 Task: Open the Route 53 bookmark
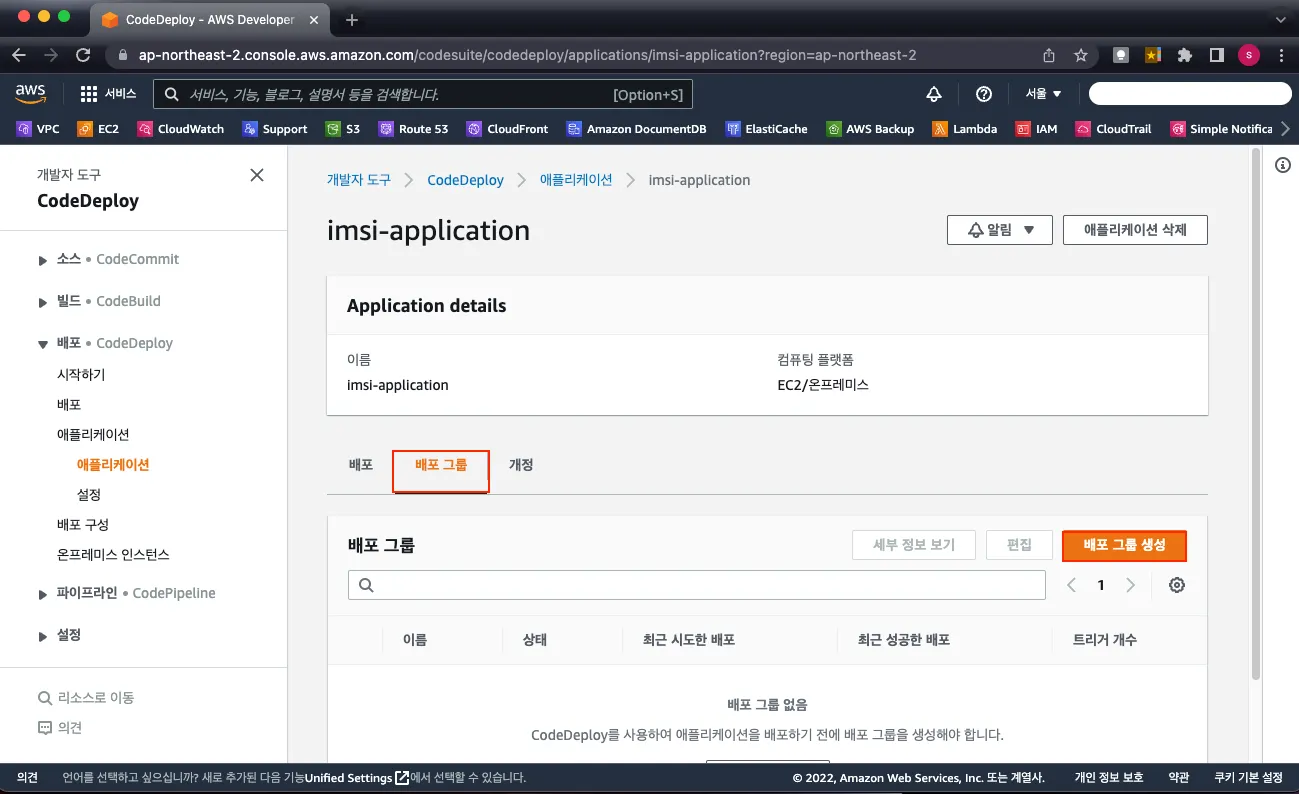(413, 129)
